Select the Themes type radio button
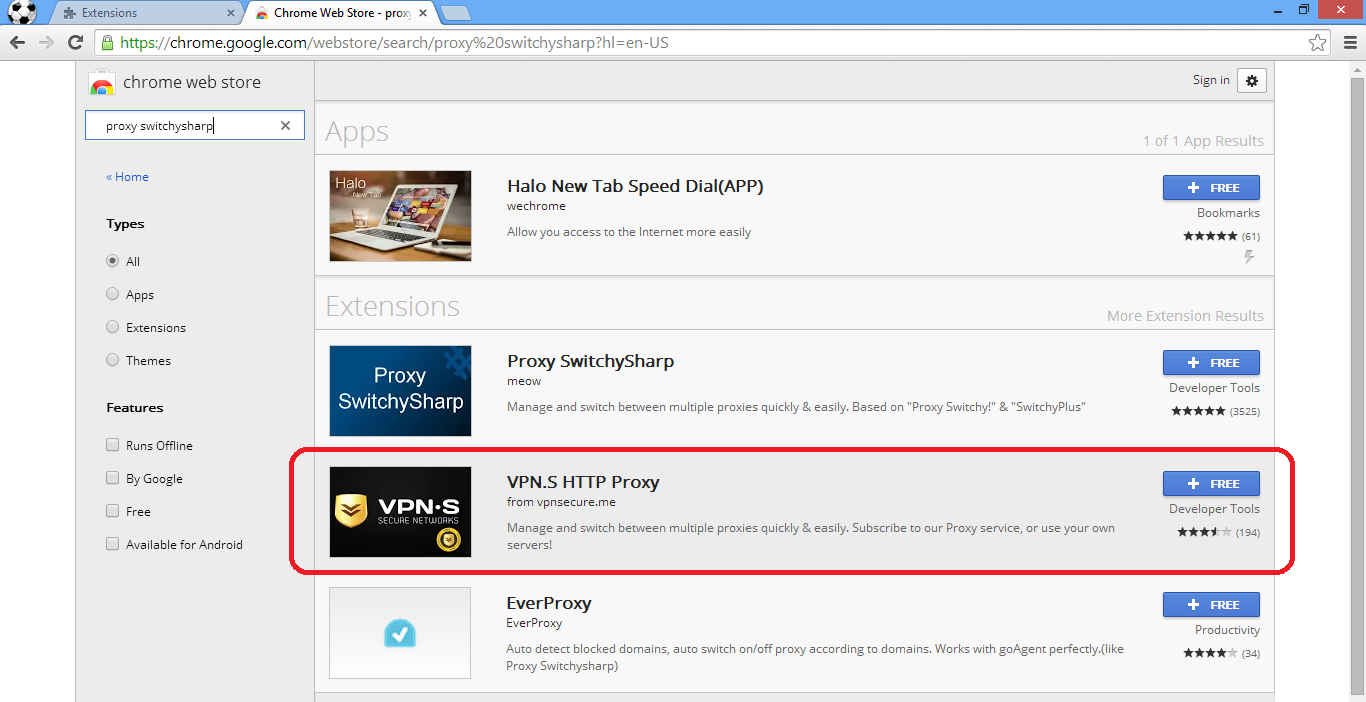The image size is (1366, 702). 112,360
